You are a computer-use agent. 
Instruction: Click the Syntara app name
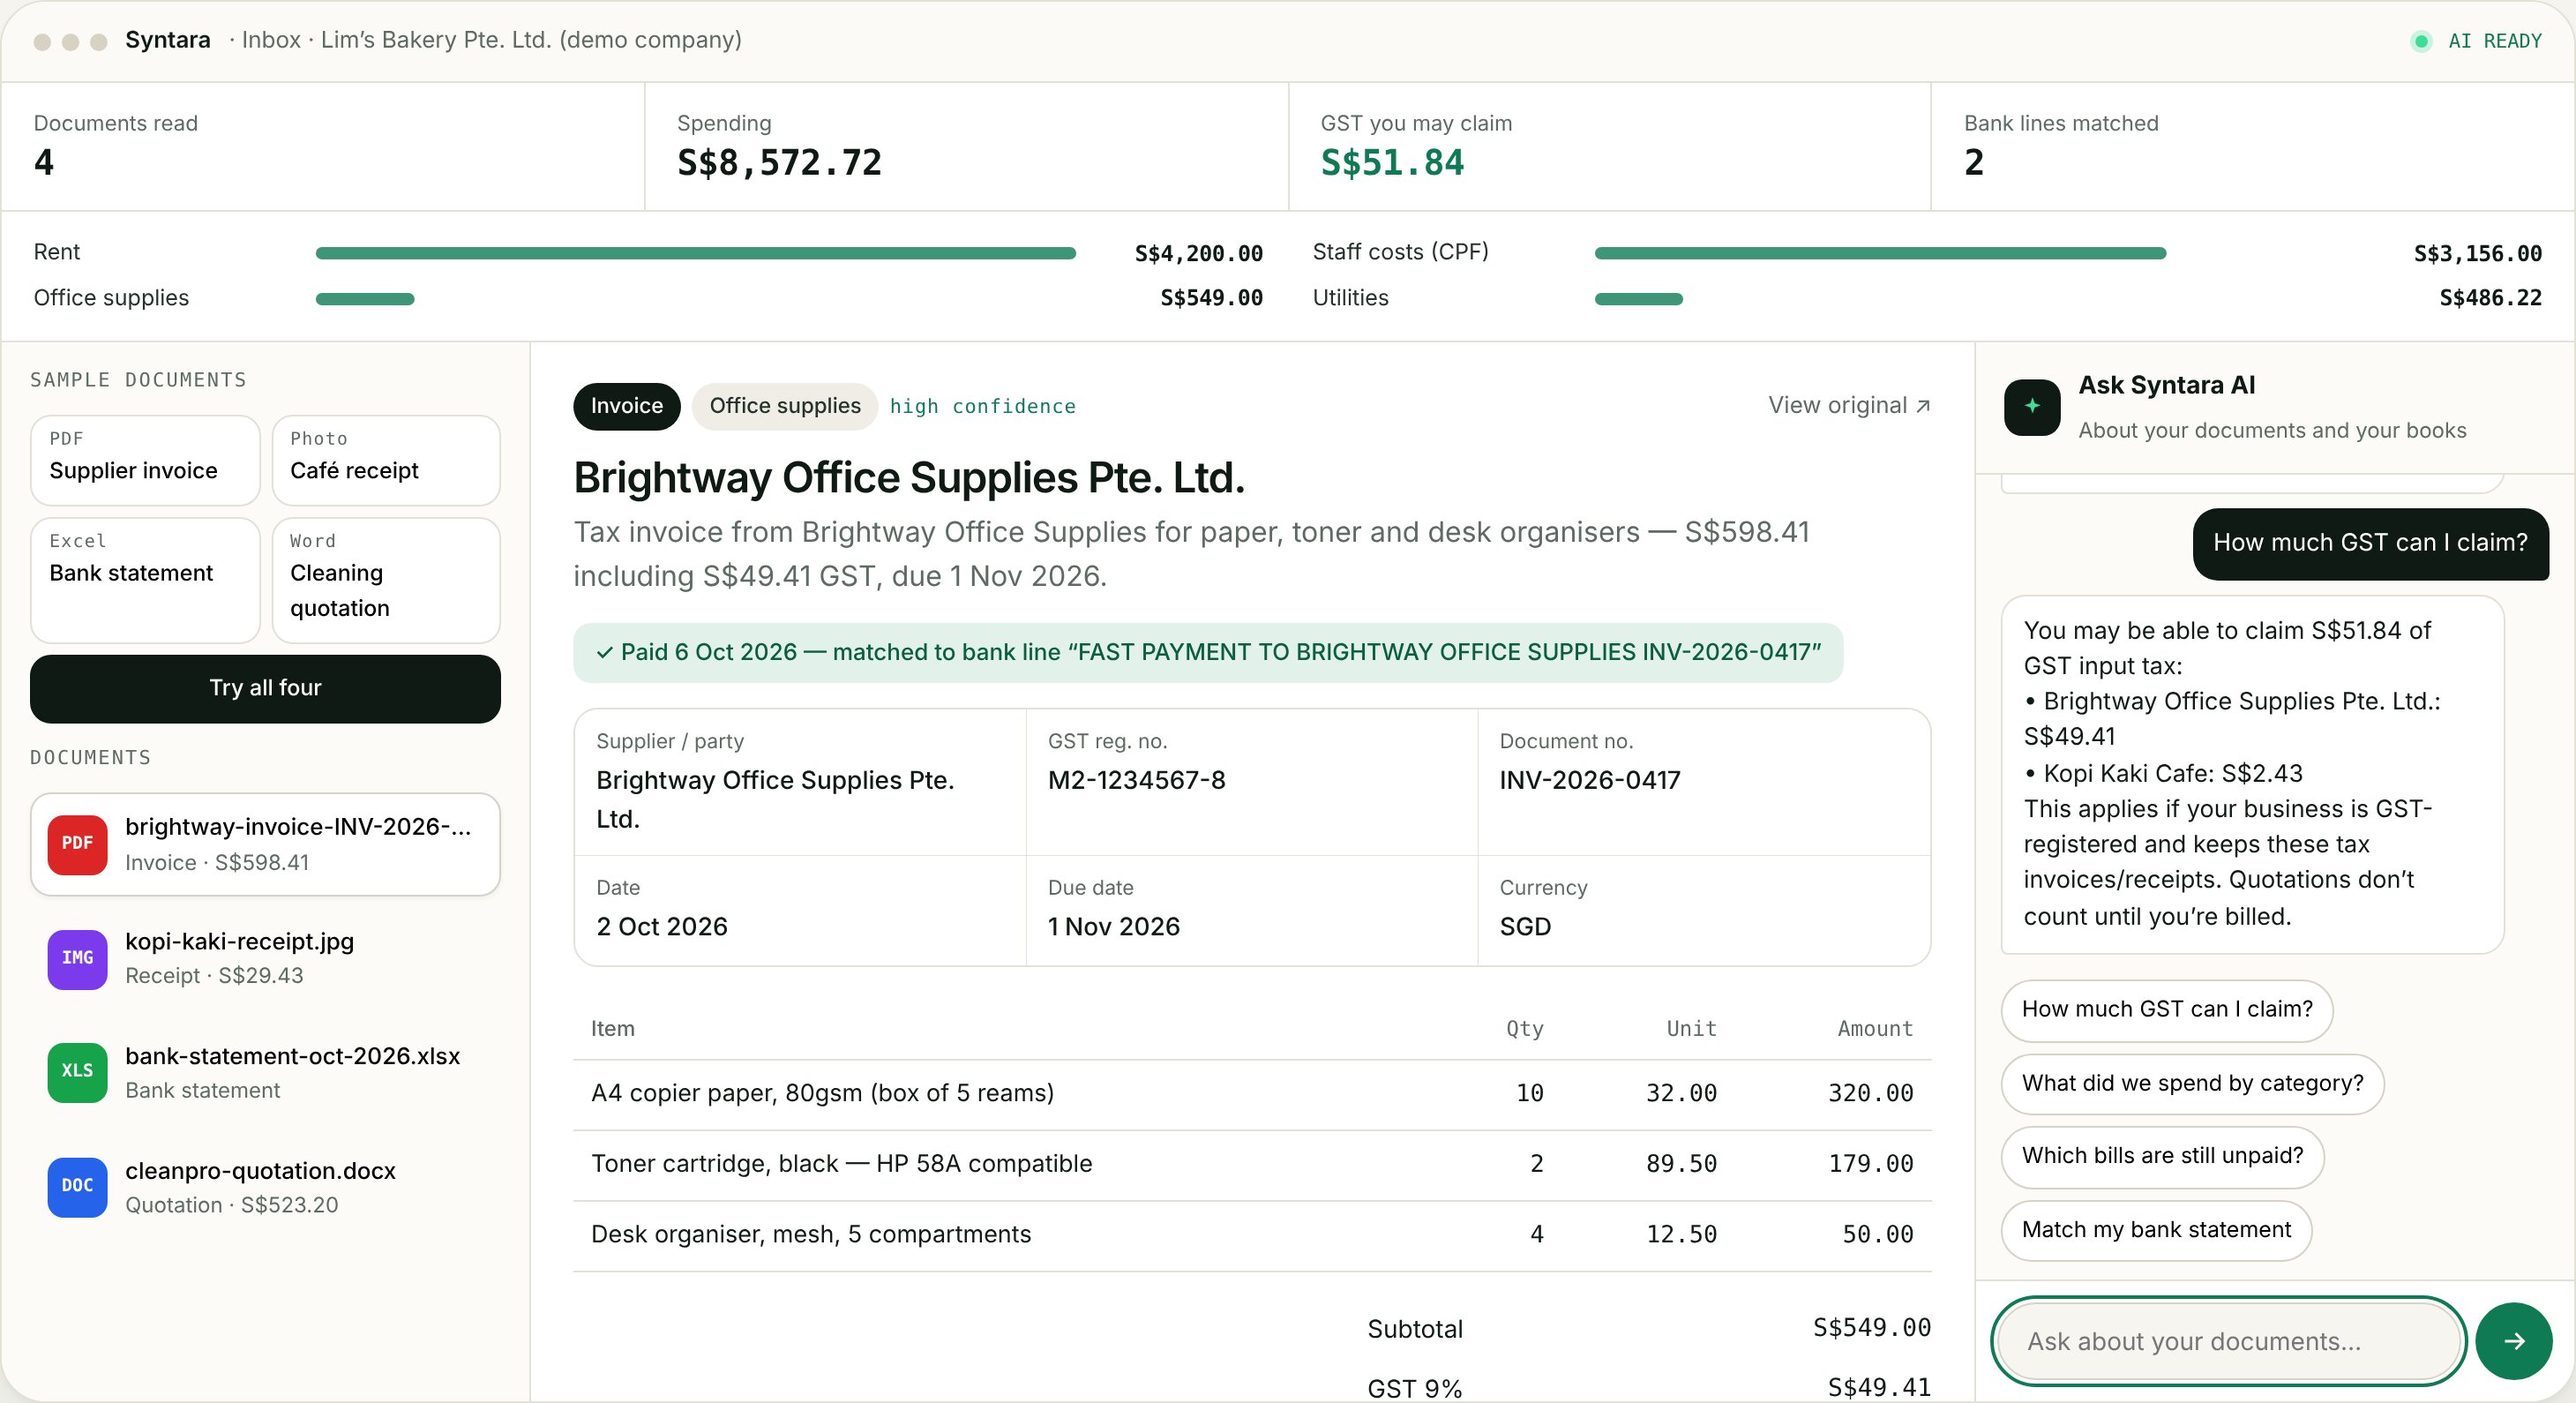click(167, 40)
